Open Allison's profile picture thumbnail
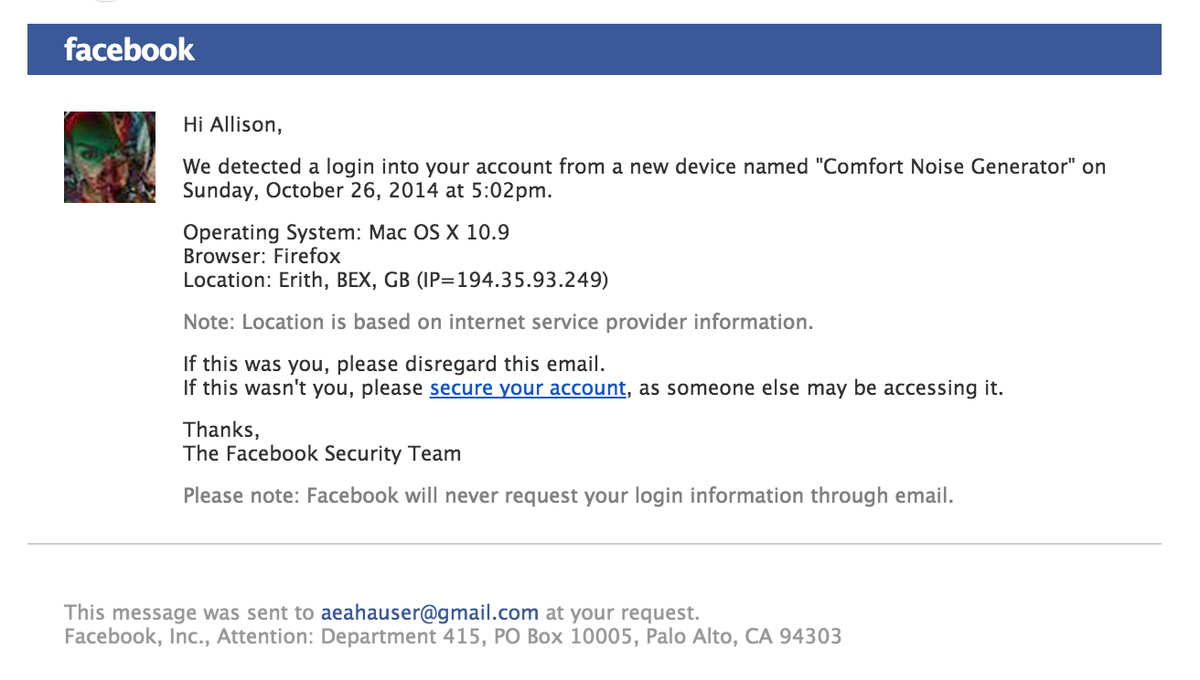 110,157
